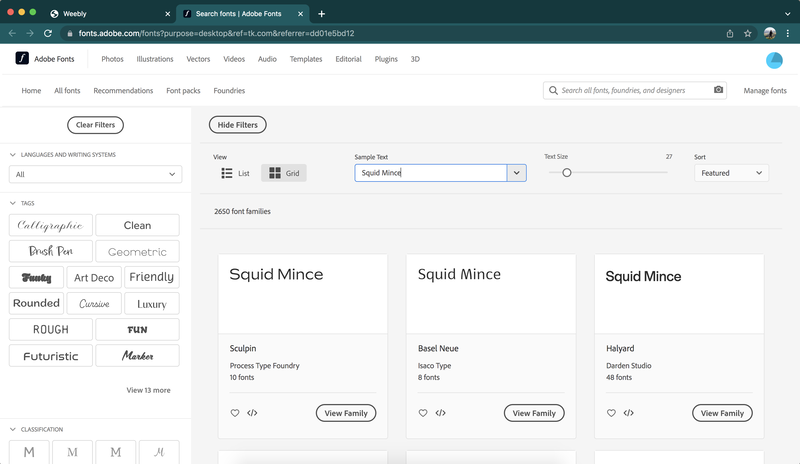Toggle the Calligraphic tag filter

tap(51, 225)
